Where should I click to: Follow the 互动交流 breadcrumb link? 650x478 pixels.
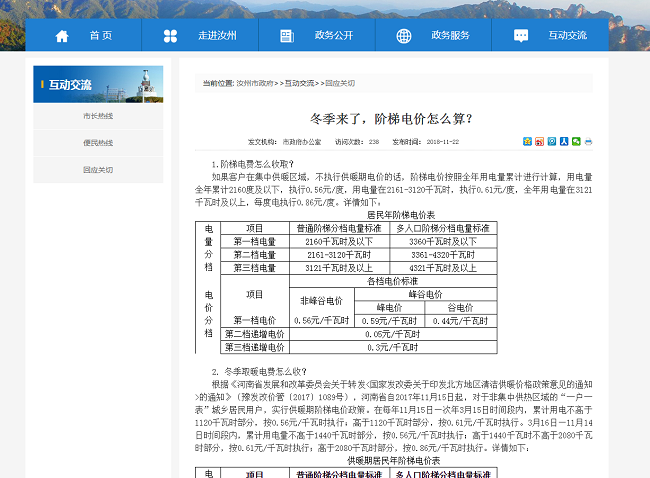[x=299, y=83]
